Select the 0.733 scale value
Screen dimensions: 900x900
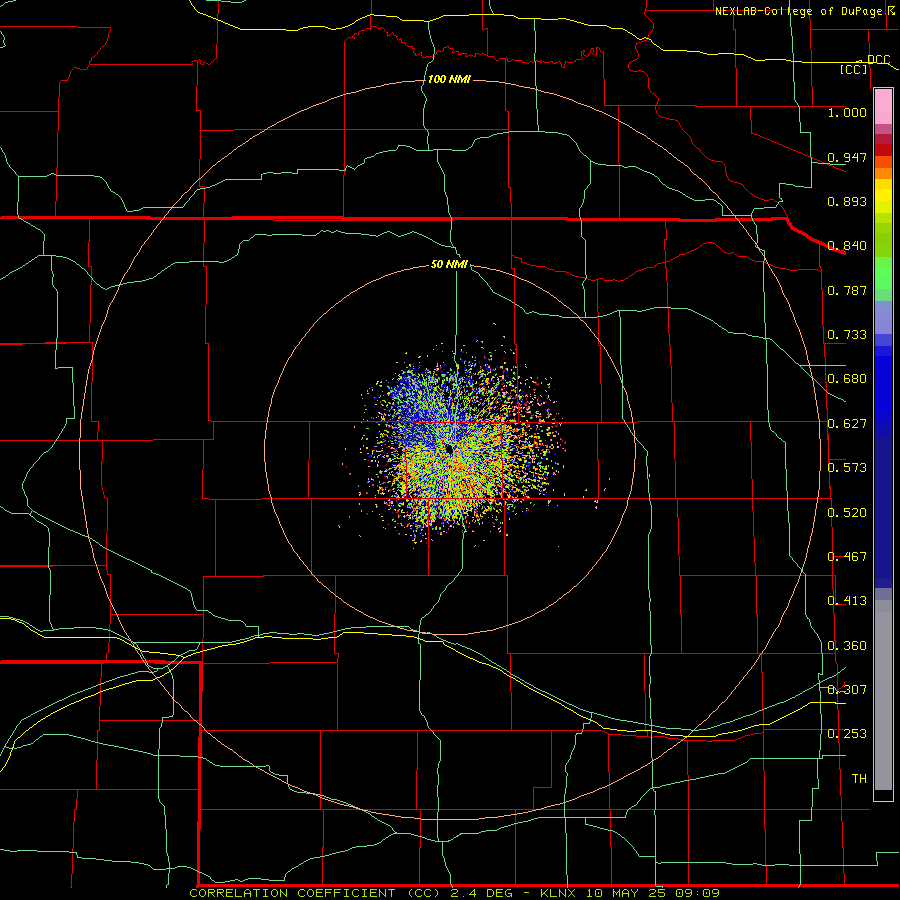pyautogui.click(x=847, y=335)
